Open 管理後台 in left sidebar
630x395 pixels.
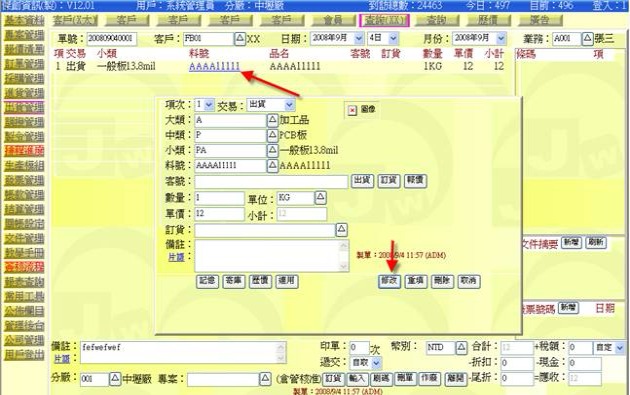24,325
